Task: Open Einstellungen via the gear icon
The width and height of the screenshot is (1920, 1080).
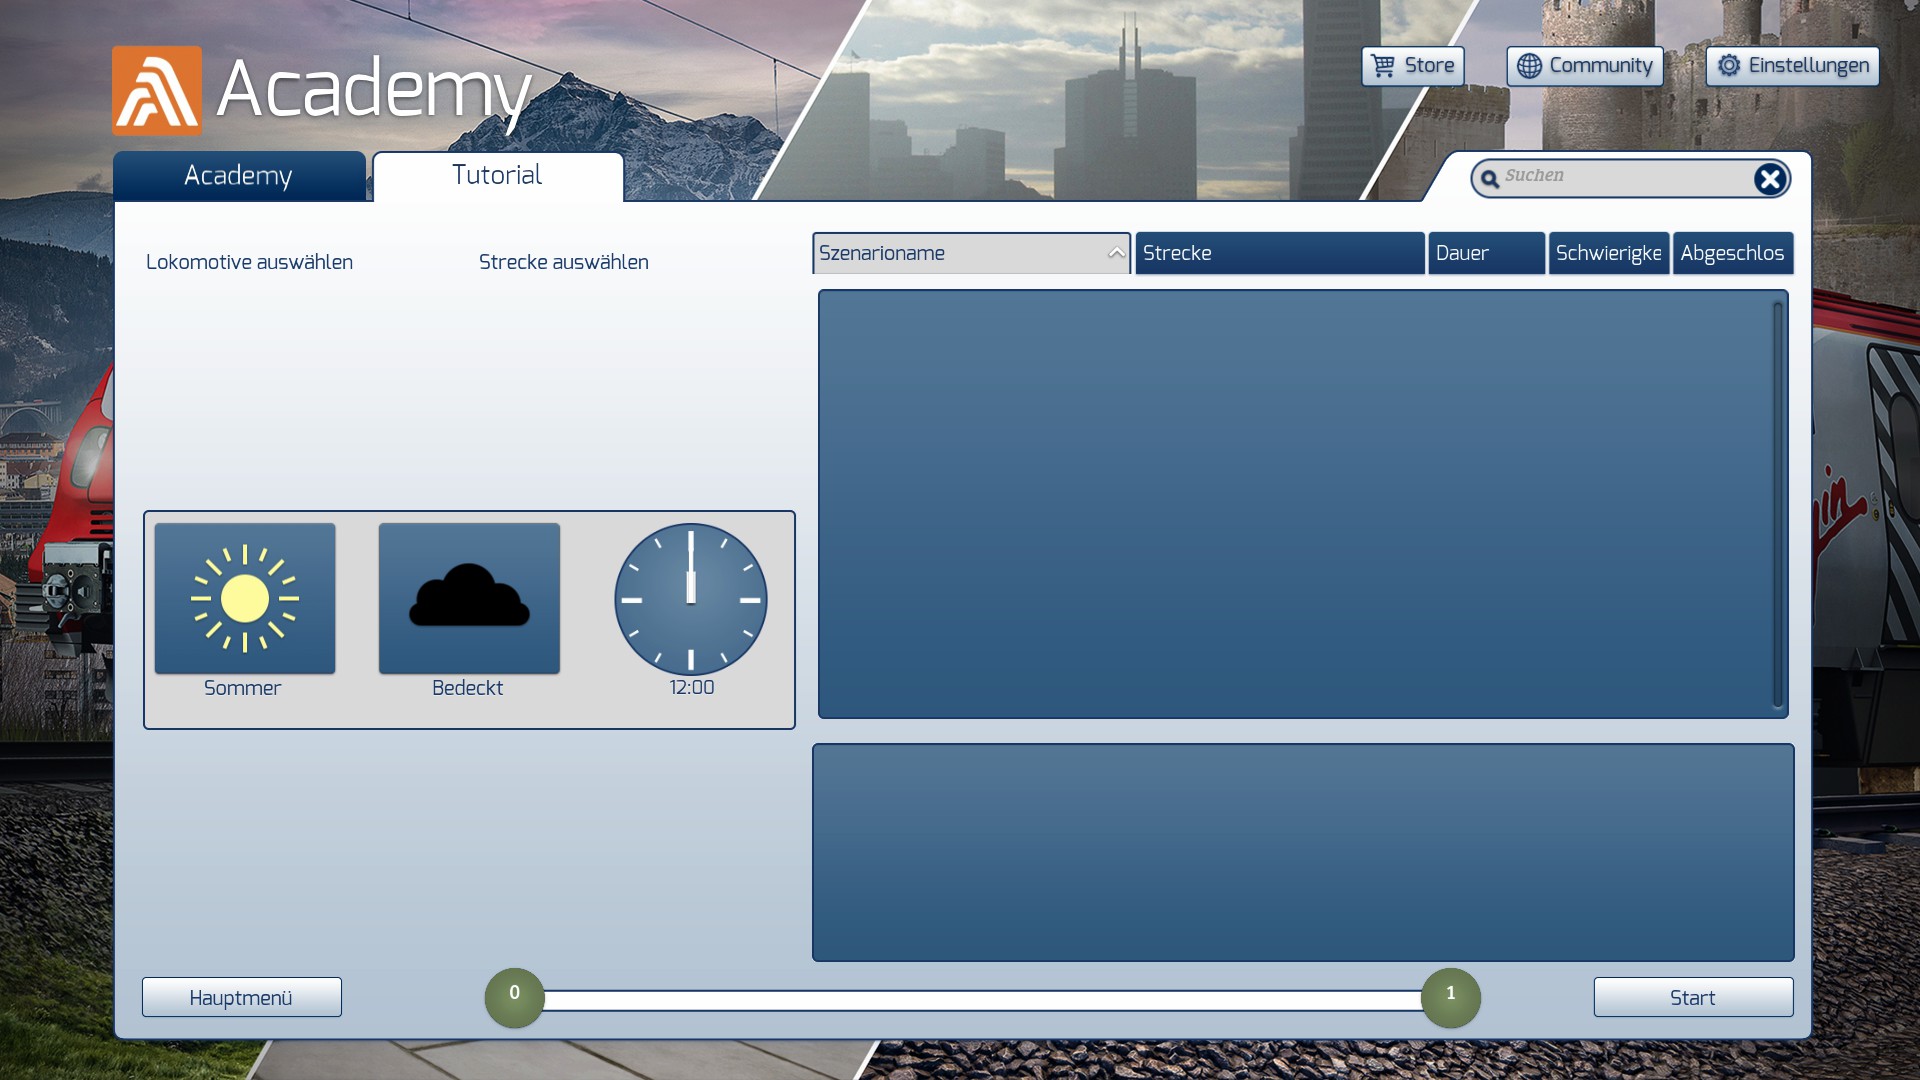Action: point(1729,66)
